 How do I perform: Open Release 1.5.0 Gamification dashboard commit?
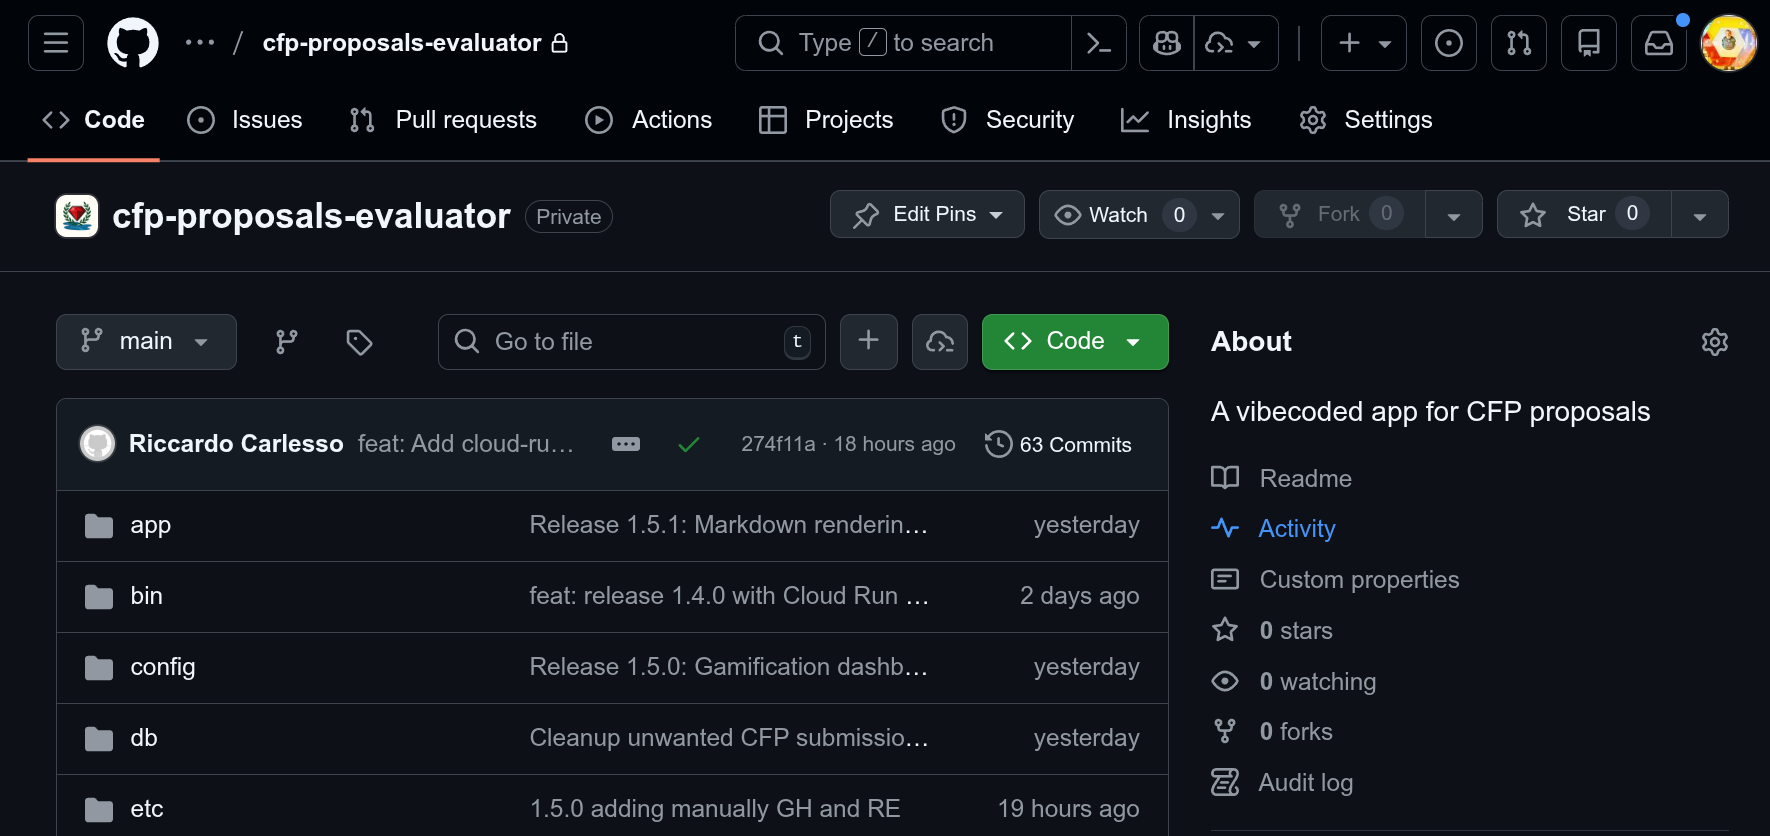click(729, 667)
